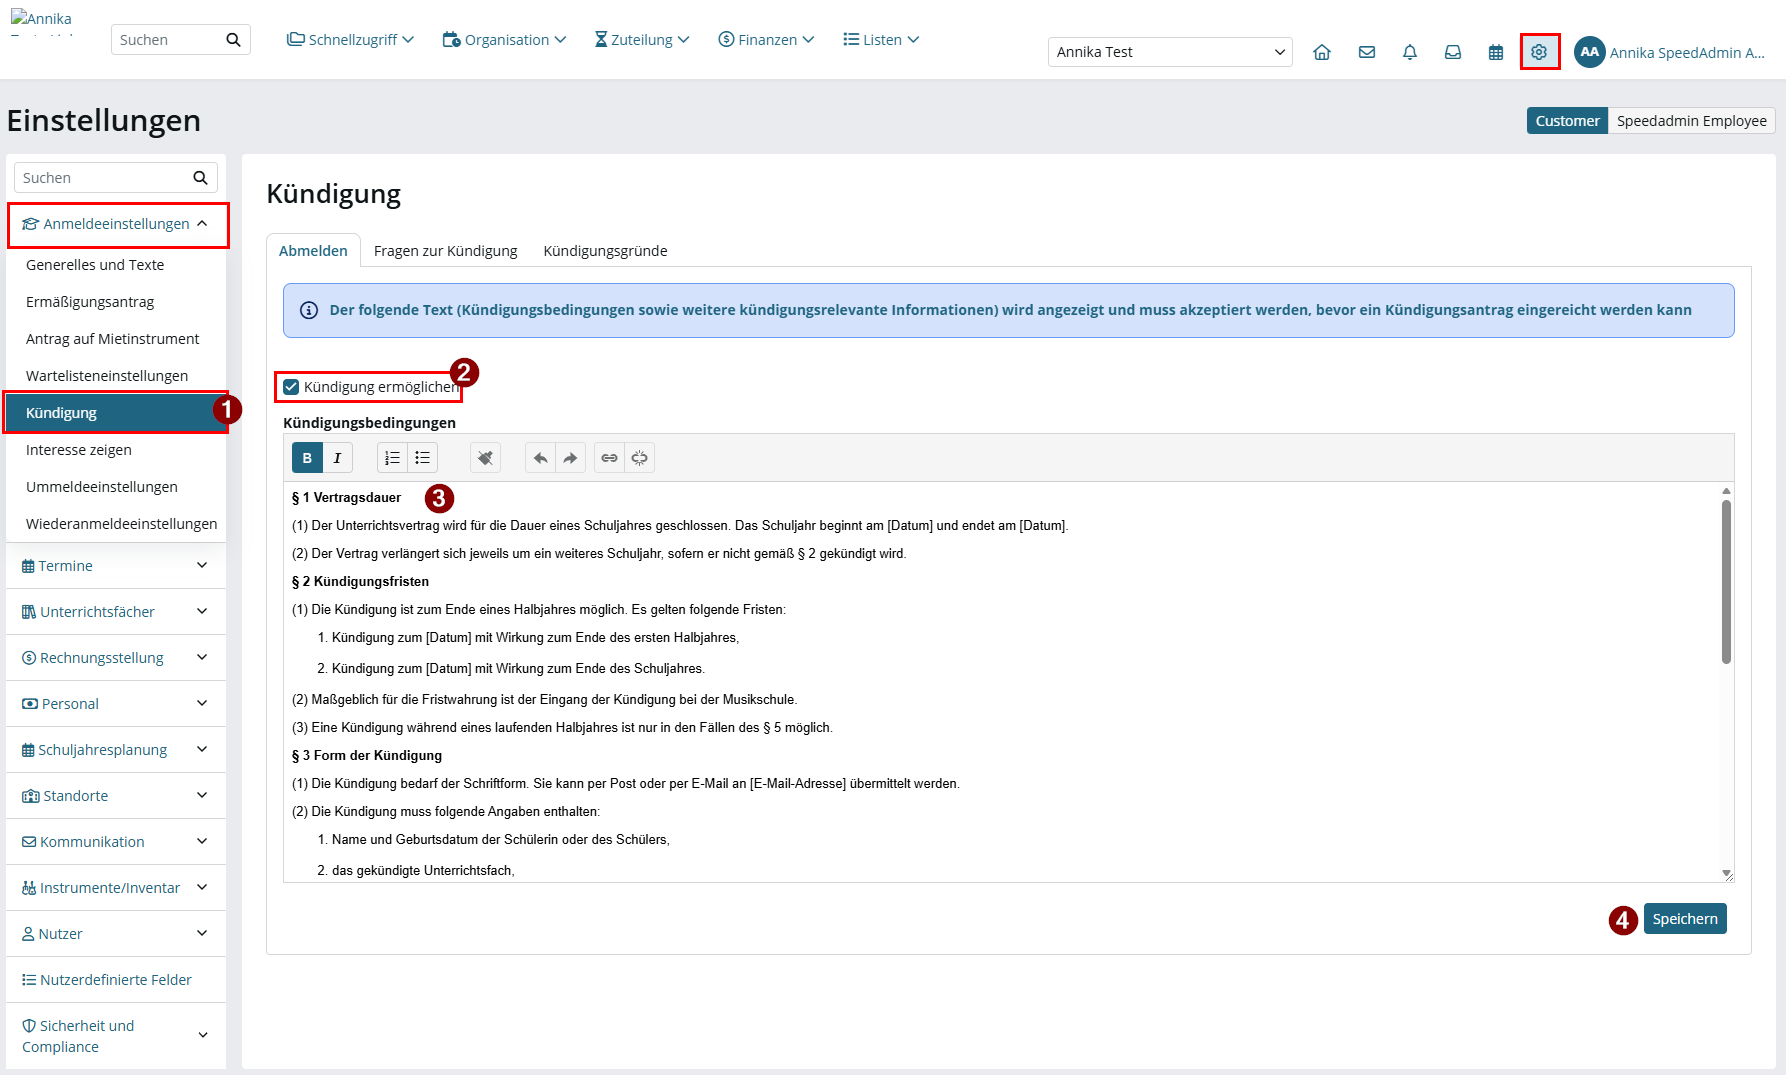Toggle italic formatting in editor
This screenshot has width=1786, height=1075.
338,458
